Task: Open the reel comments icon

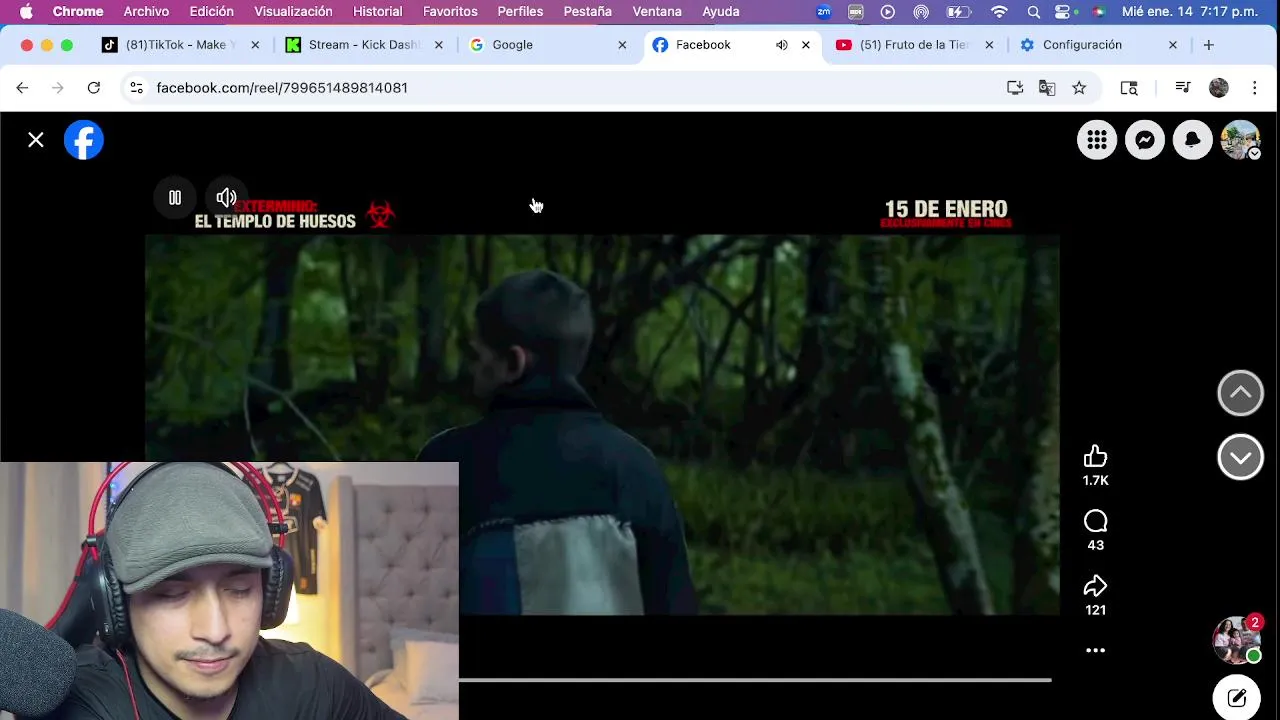Action: pyautogui.click(x=1096, y=521)
